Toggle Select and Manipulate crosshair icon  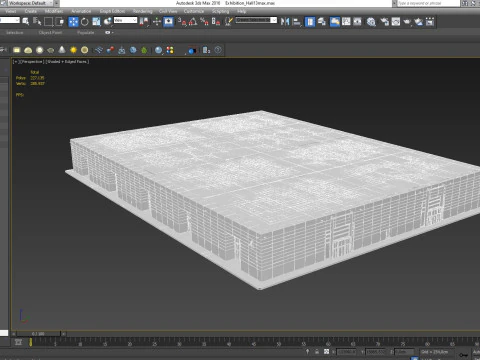(x=157, y=22)
